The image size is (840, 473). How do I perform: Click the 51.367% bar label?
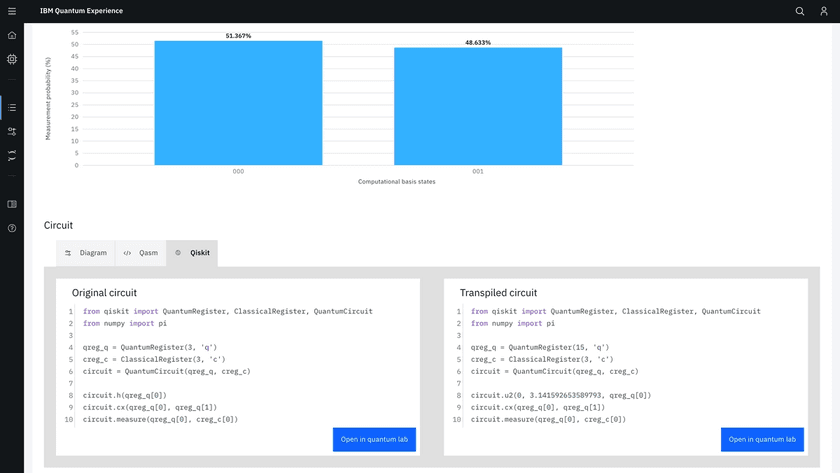(x=238, y=36)
